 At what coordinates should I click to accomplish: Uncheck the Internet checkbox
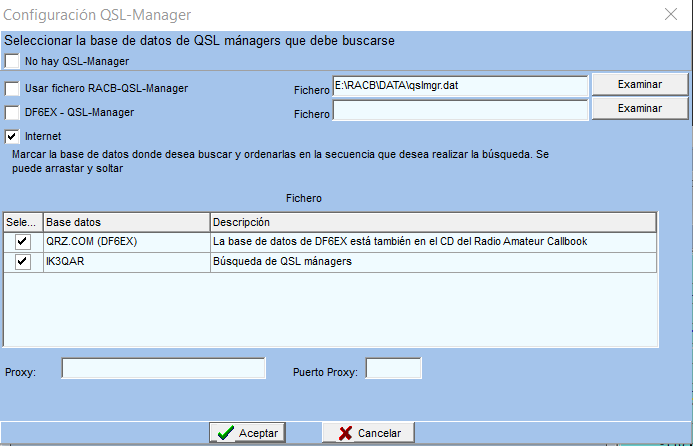(12, 135)
